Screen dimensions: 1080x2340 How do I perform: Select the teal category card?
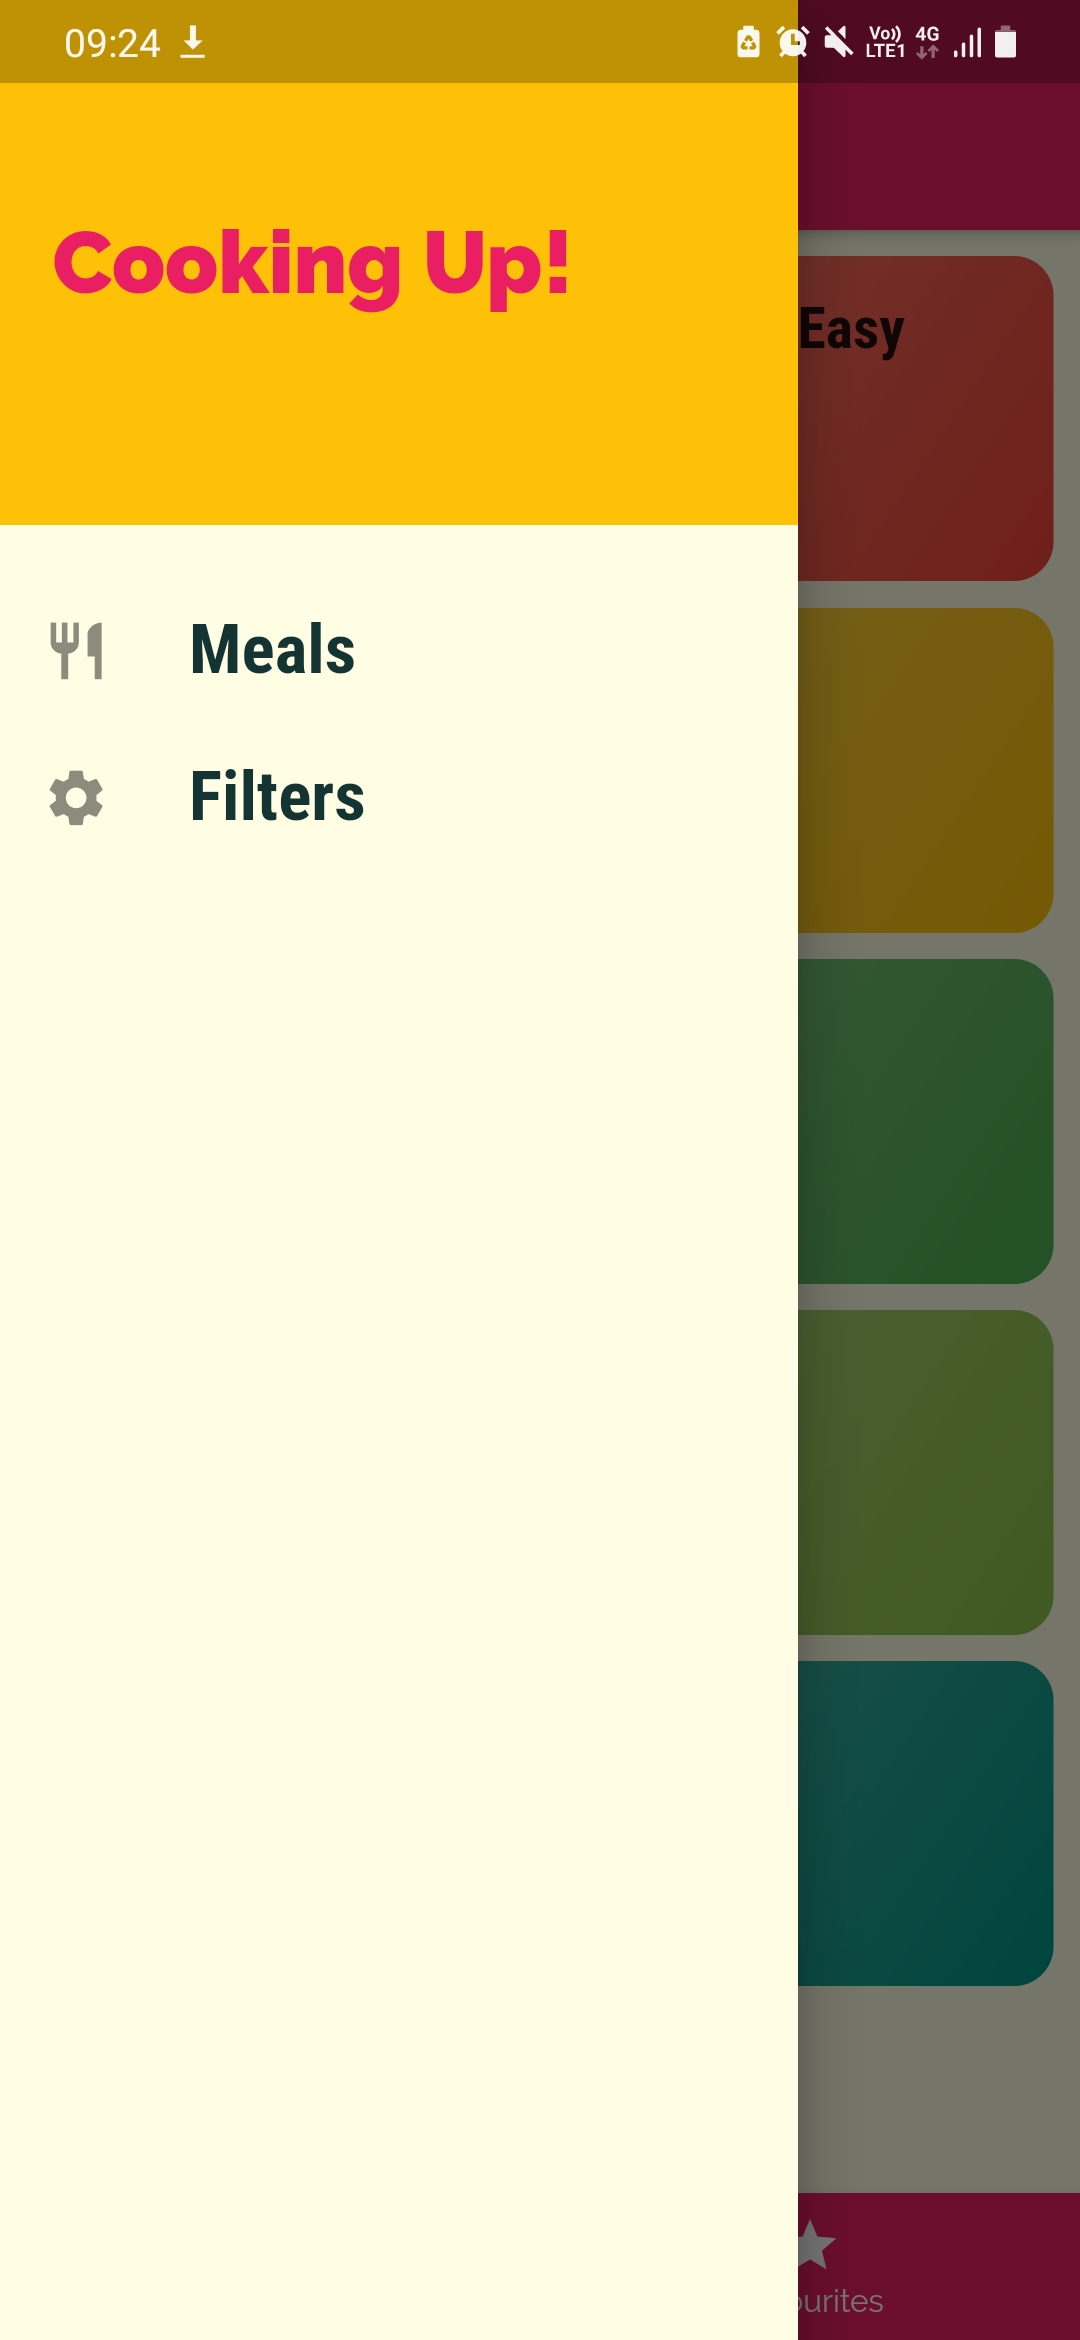point(925,1823)
